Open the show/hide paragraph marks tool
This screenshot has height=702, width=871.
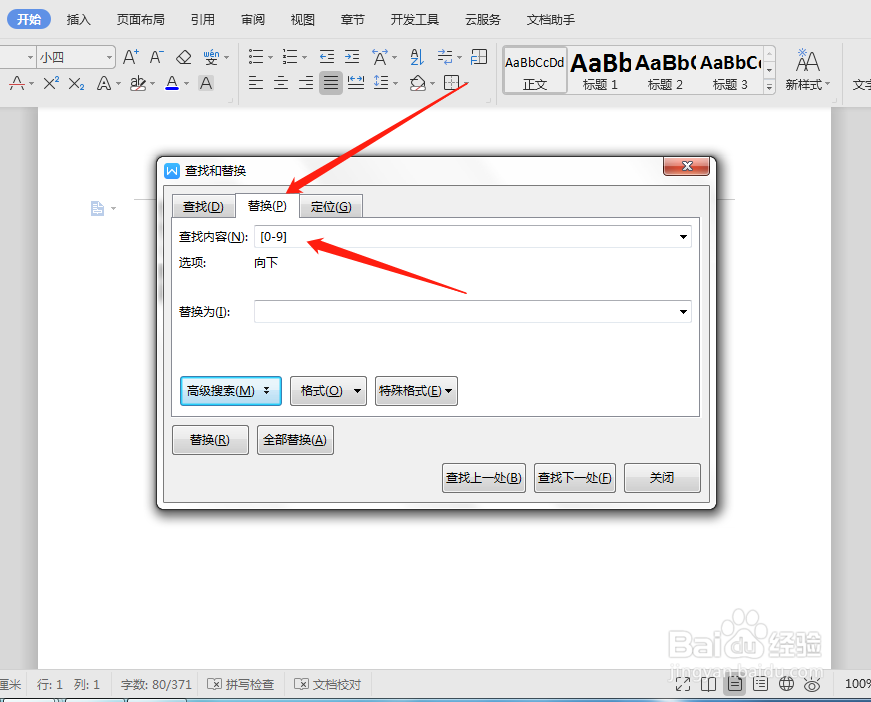tap(445, 57)
